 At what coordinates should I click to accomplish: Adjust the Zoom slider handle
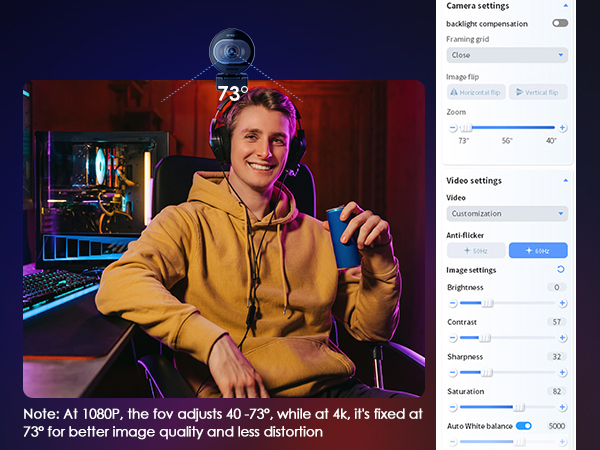(x=466, y=128)
